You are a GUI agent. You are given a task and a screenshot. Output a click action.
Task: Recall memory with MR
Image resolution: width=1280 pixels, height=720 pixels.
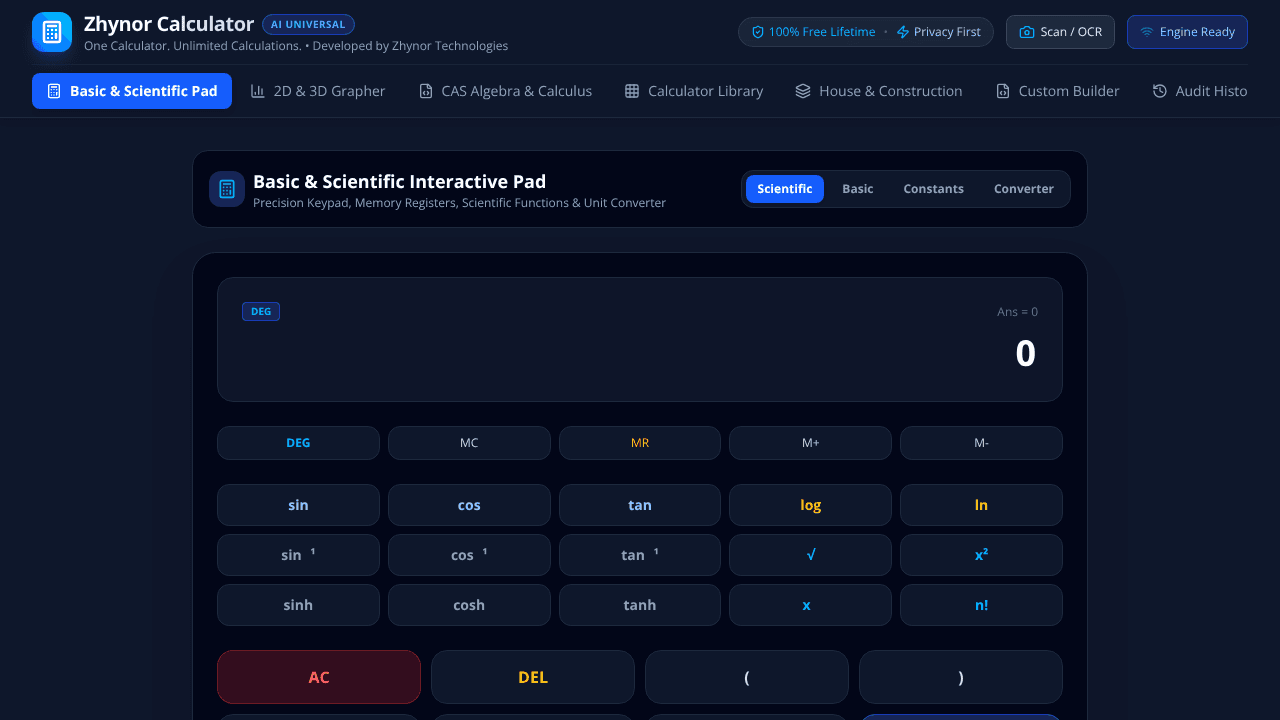pyautogui.click(x=640, y=443)
